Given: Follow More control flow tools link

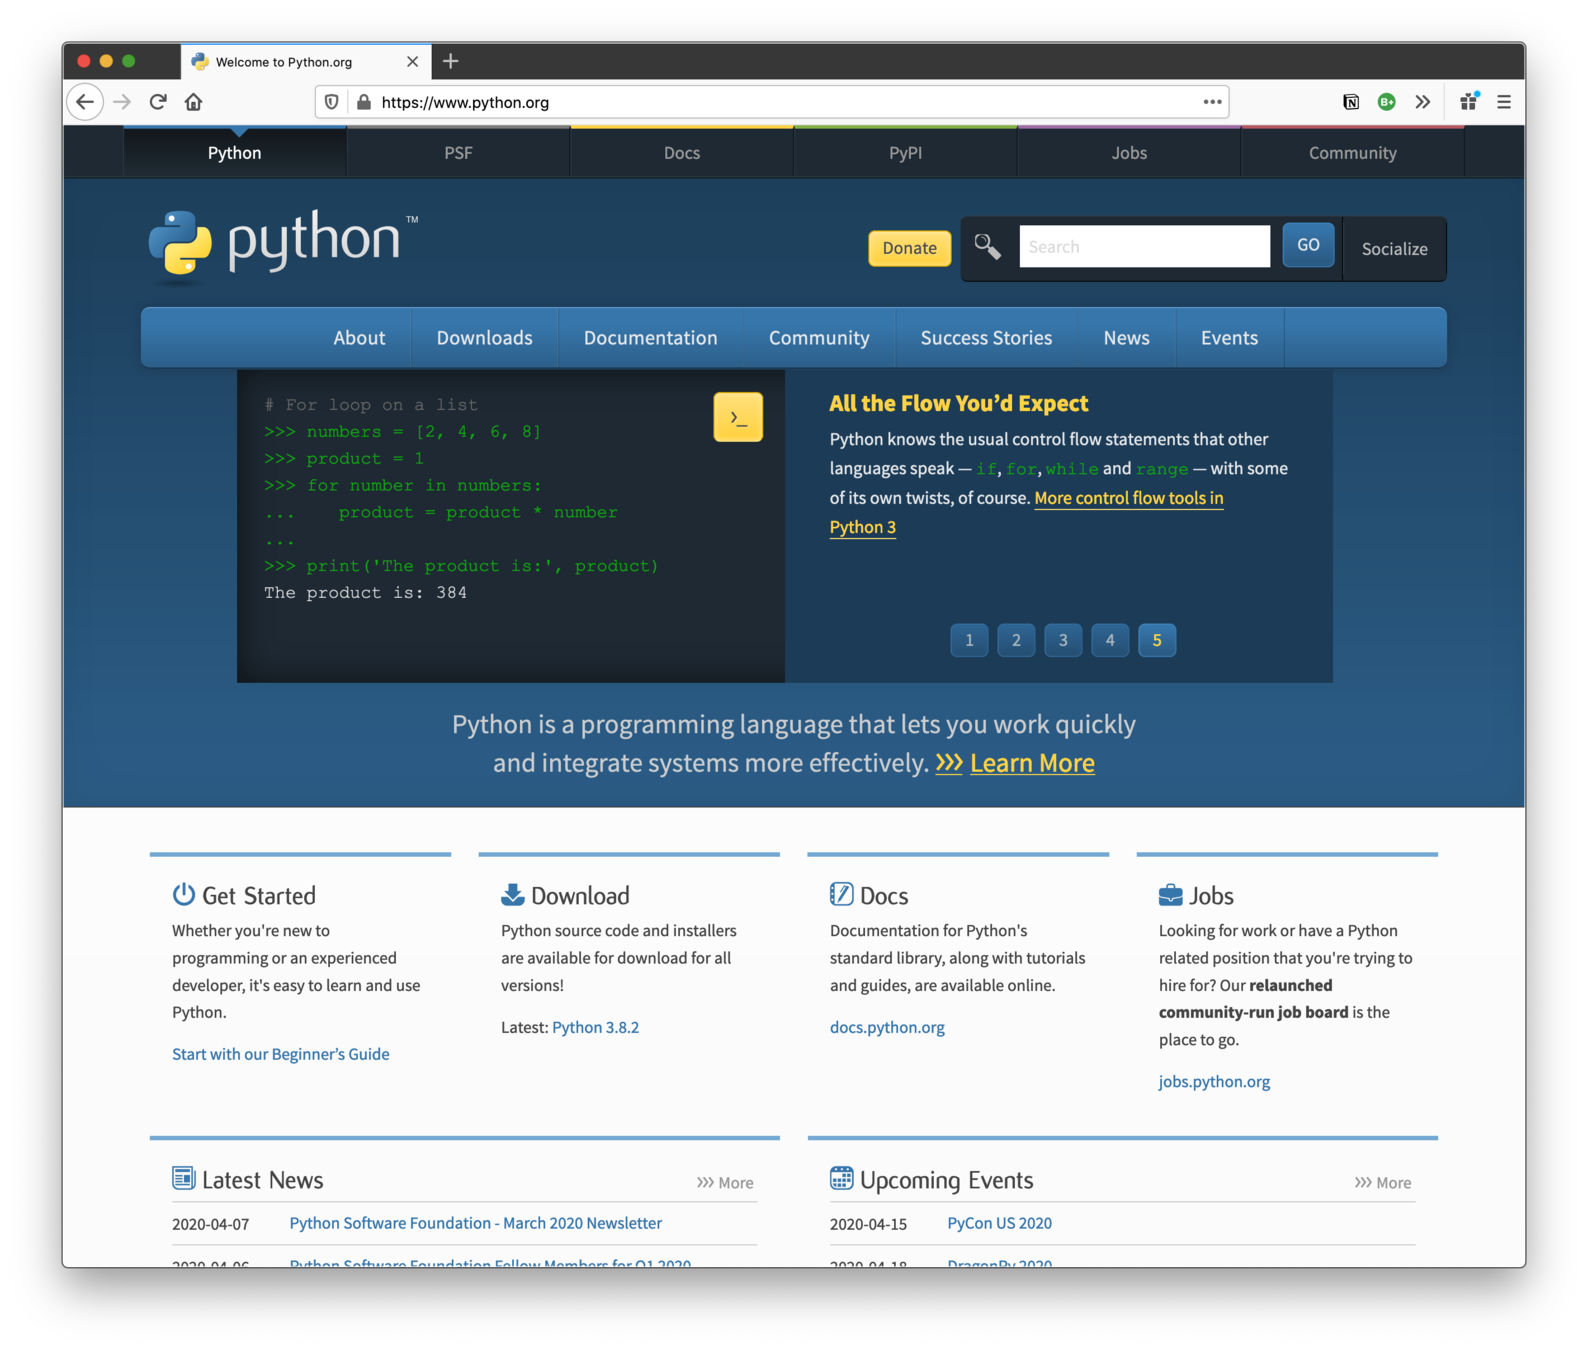Looking at the screenshot, I should coord(1128,498).
